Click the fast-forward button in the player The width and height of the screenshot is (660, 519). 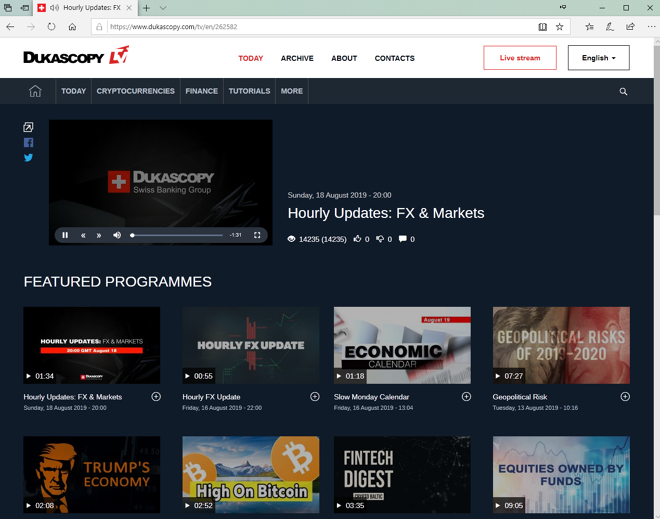click(x=99, y=235)
